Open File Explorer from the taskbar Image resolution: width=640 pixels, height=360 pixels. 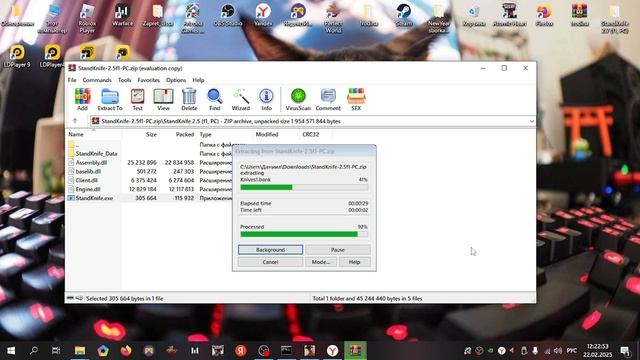coord(80,350)
